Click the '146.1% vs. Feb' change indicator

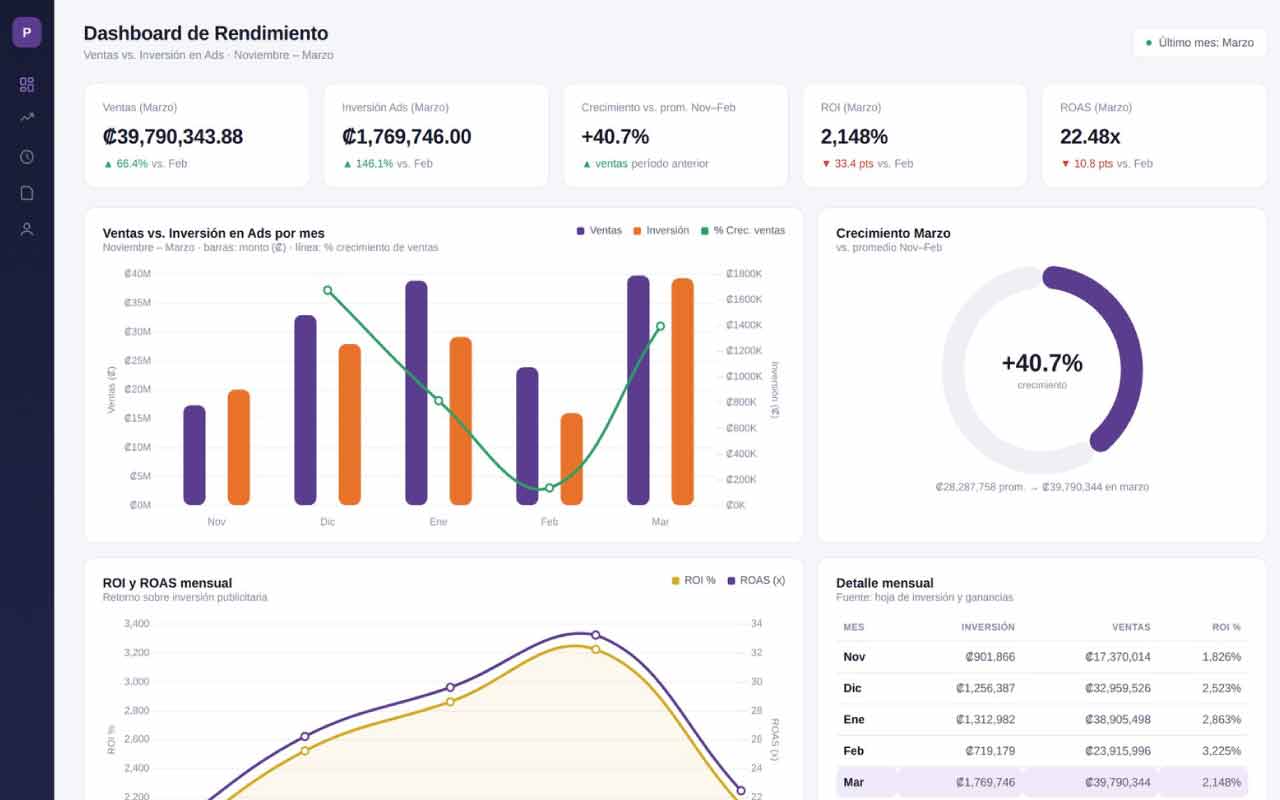pyautogui.click(x=387, y=164)
